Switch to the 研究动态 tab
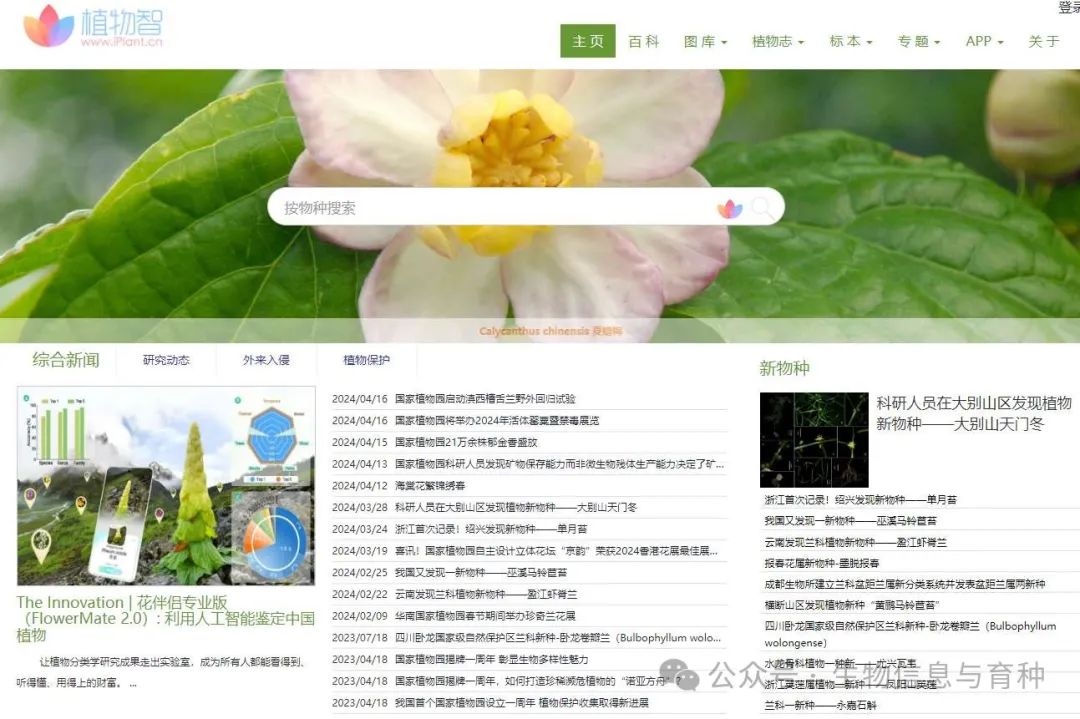This screenshot has height=719, width=1080. pyautogui.click(x=168, y=360)
